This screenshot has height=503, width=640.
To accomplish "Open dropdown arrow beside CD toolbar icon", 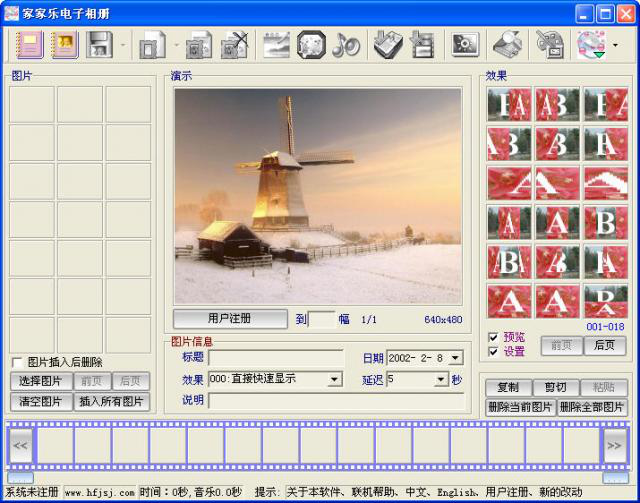I will 616,45.
